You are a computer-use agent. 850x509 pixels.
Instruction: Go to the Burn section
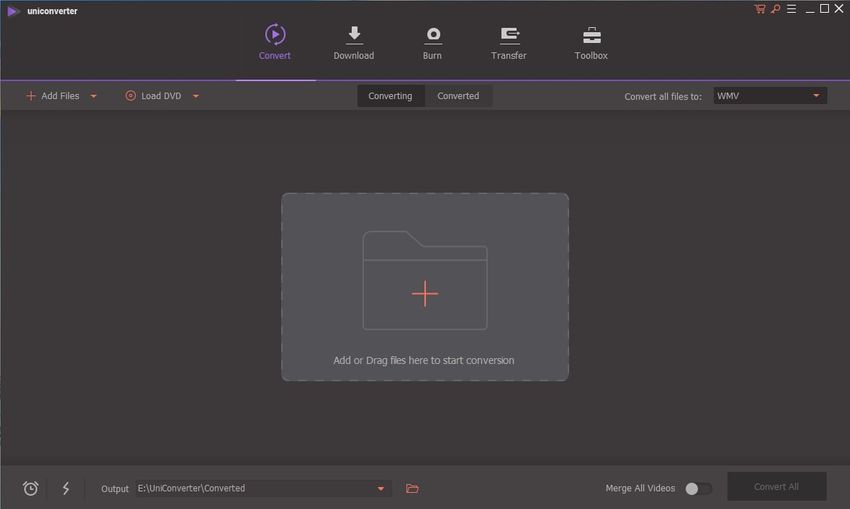tap(432, 43)
